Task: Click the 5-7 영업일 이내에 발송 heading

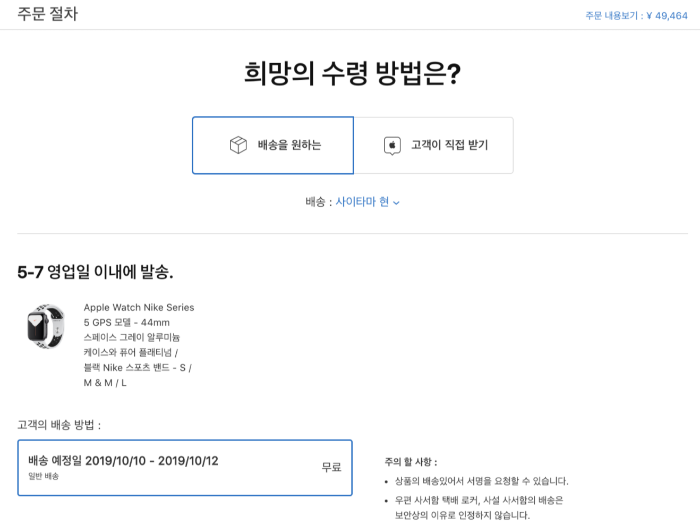Action: click(x=95, y=271)
